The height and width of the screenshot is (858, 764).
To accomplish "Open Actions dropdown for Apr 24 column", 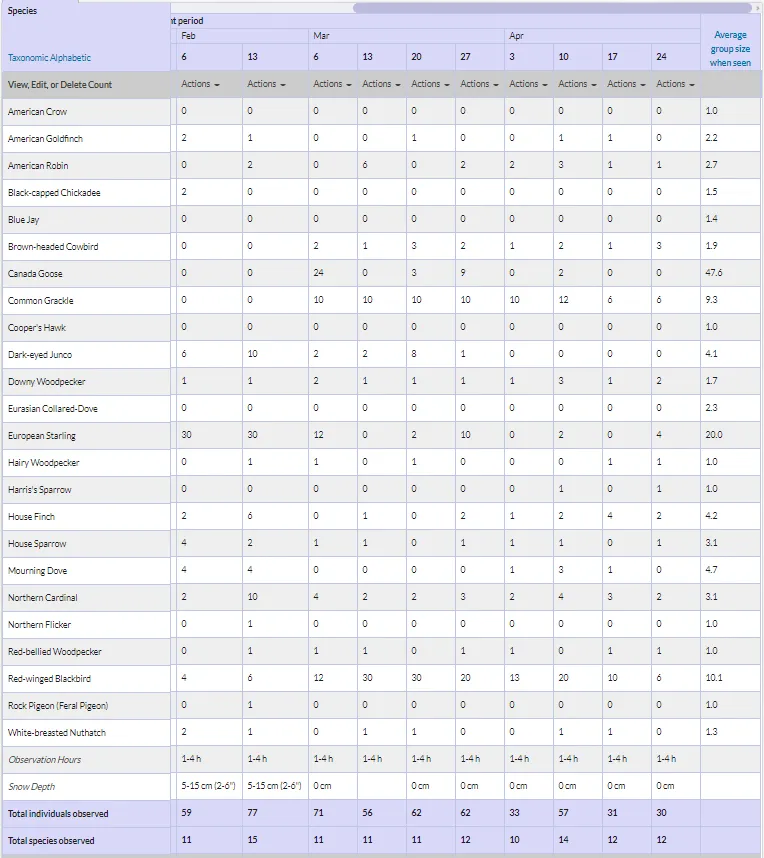I will coord(675,84).
